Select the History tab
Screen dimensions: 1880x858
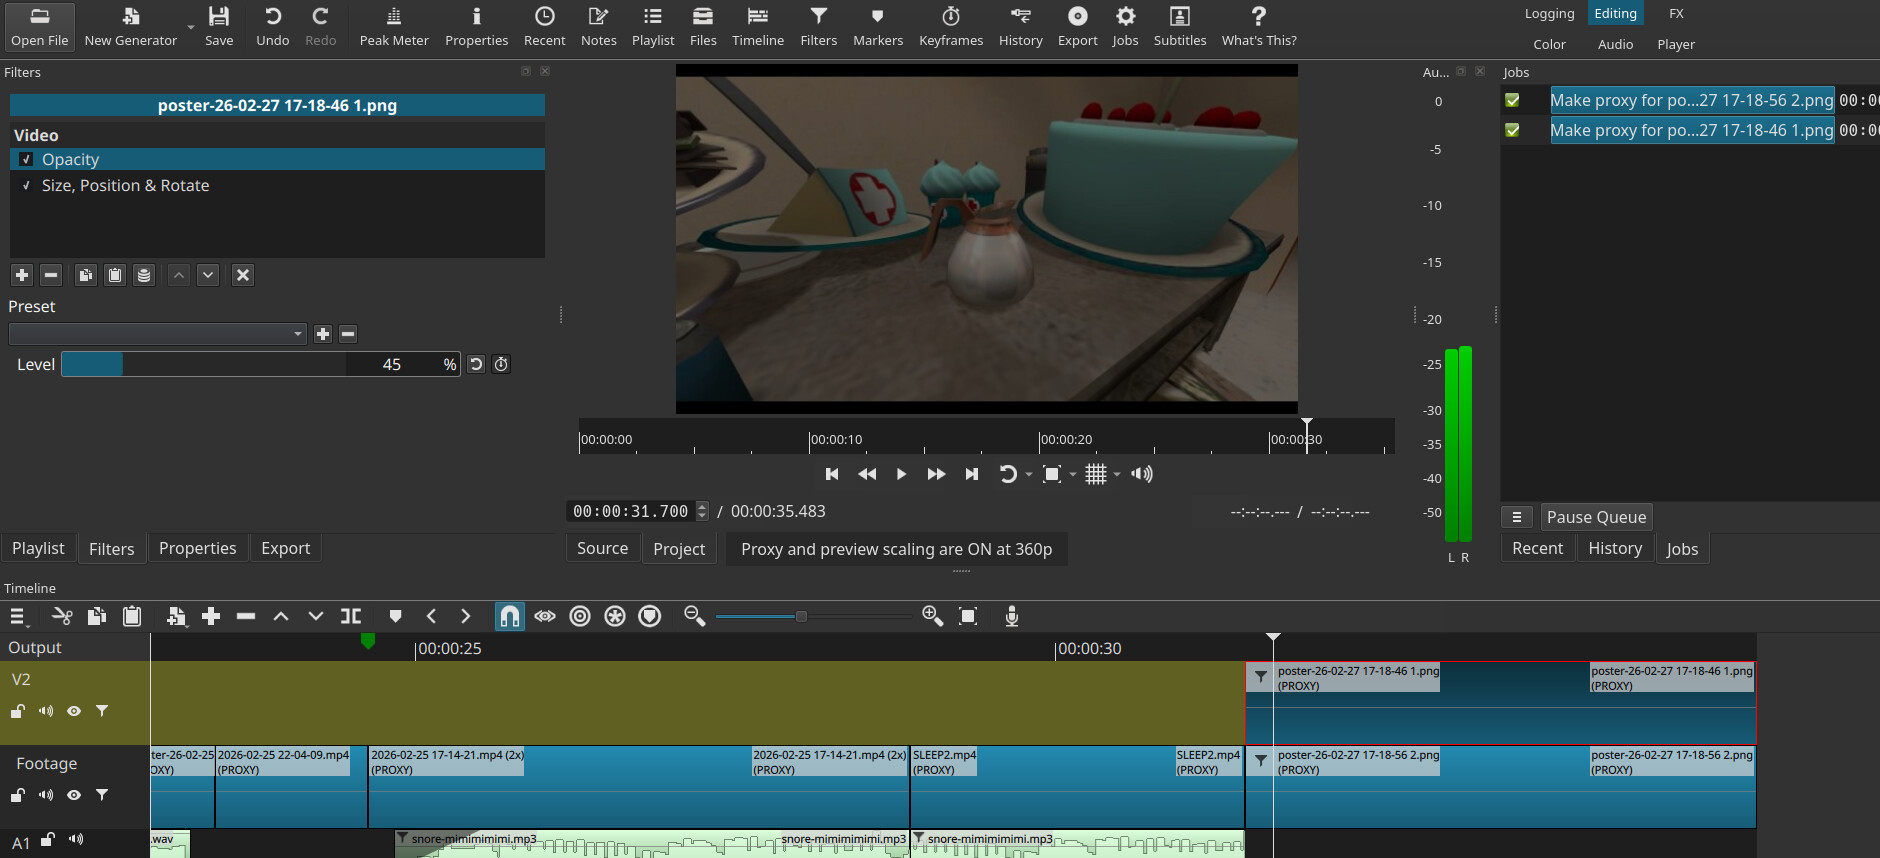pyautogui.click(x=1614, y=548)
